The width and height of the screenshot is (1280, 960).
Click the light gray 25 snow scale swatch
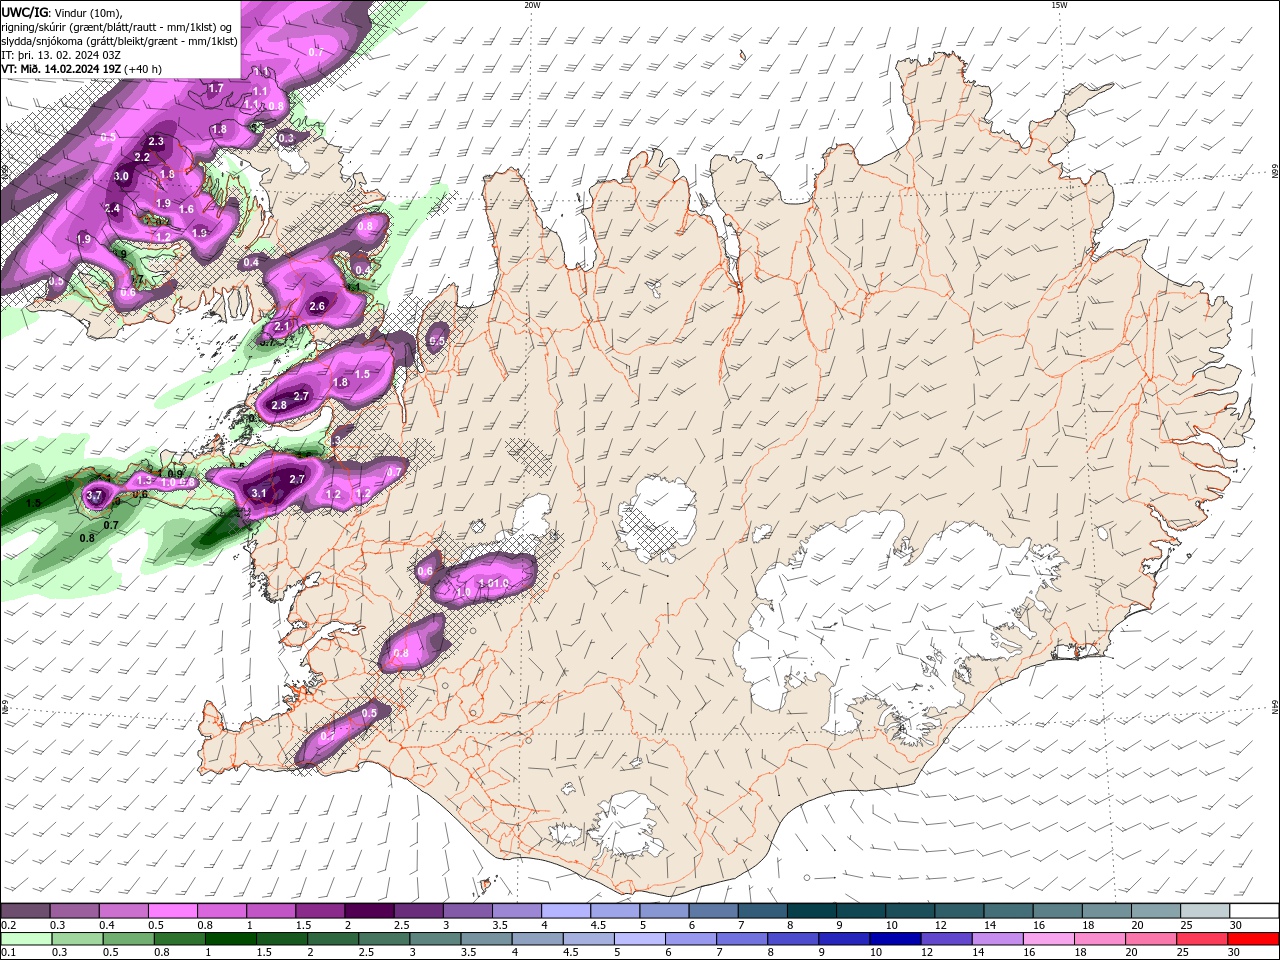point(1205,911)
